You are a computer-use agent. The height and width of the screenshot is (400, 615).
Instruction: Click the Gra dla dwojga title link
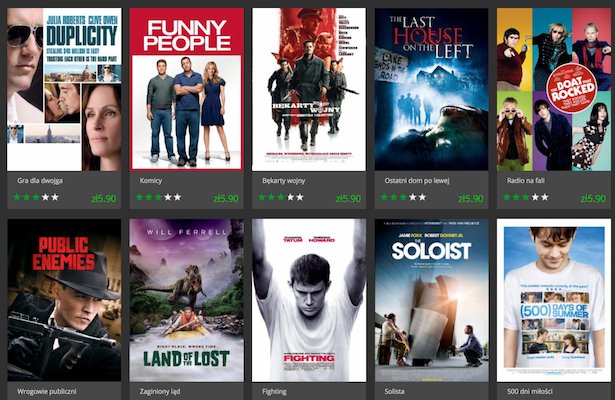pos(40,181)
